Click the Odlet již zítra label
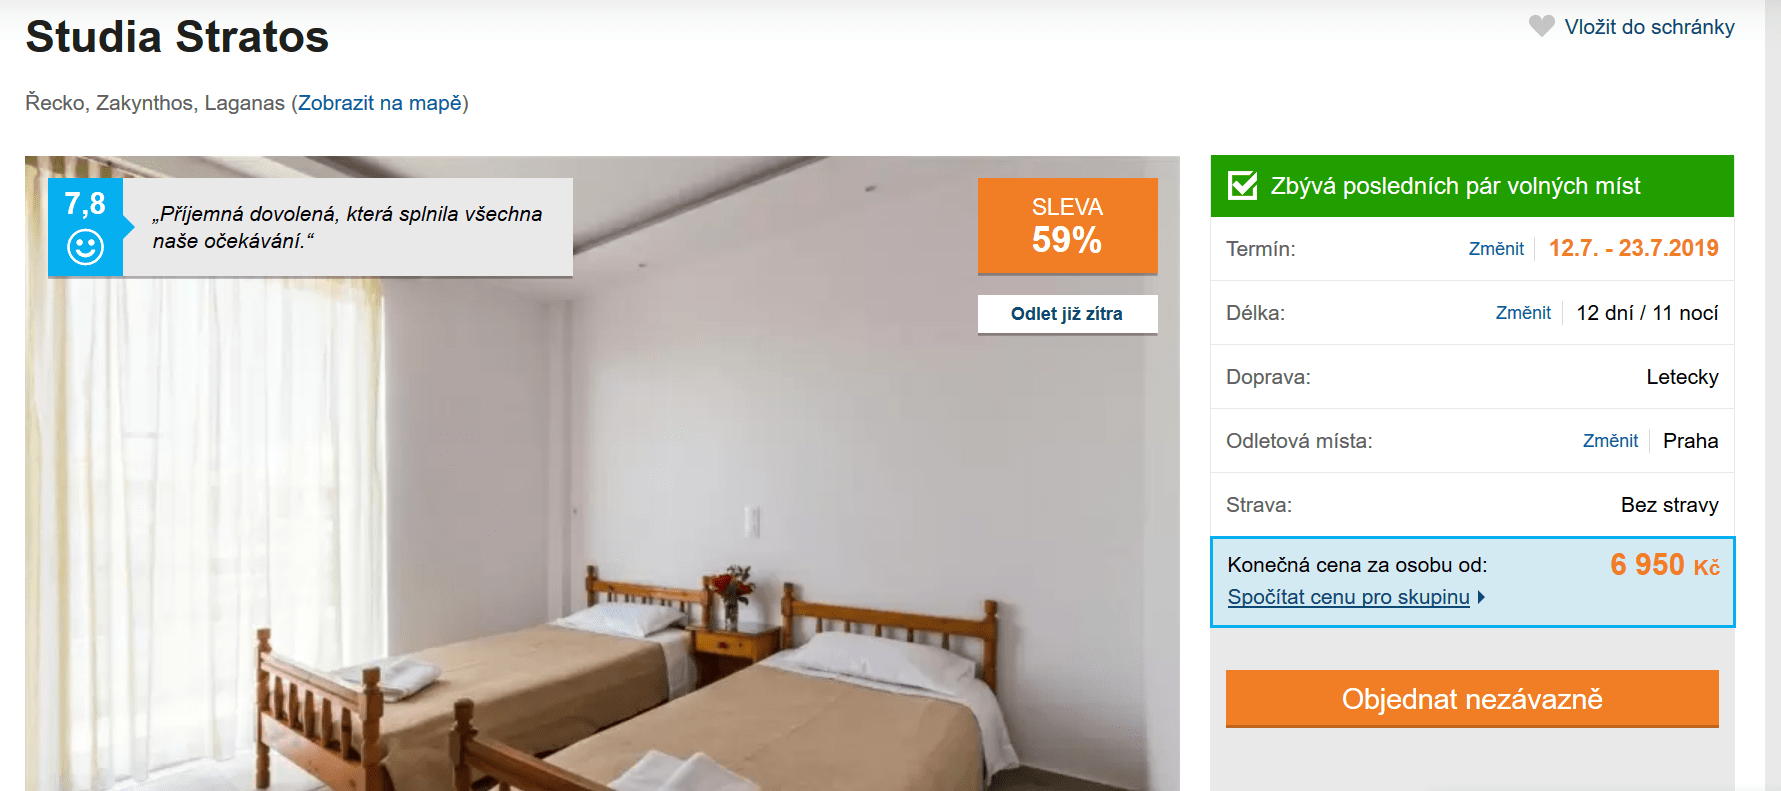Viewport: 1781px width, 791px height. 1067,314
